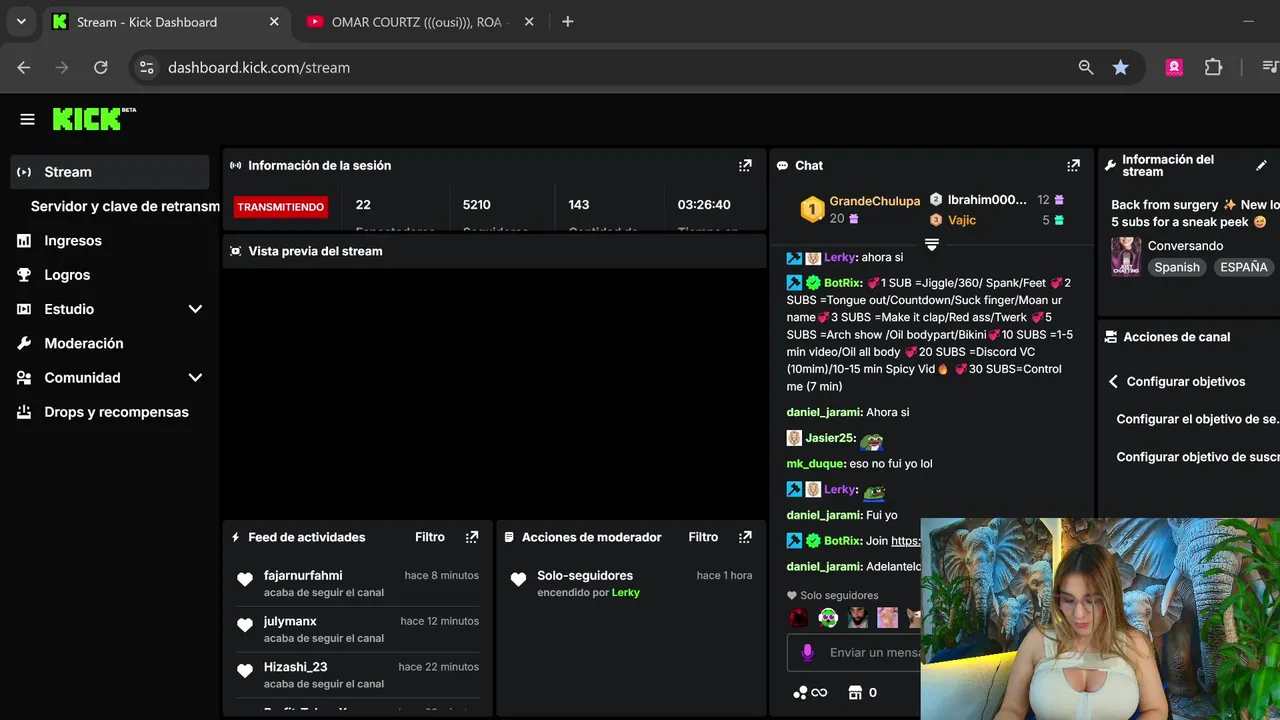Go back from Configurar objetivos
The width and height of the screenshot is (1280, 720).
pyautogui.click(x=1113, y=382)
